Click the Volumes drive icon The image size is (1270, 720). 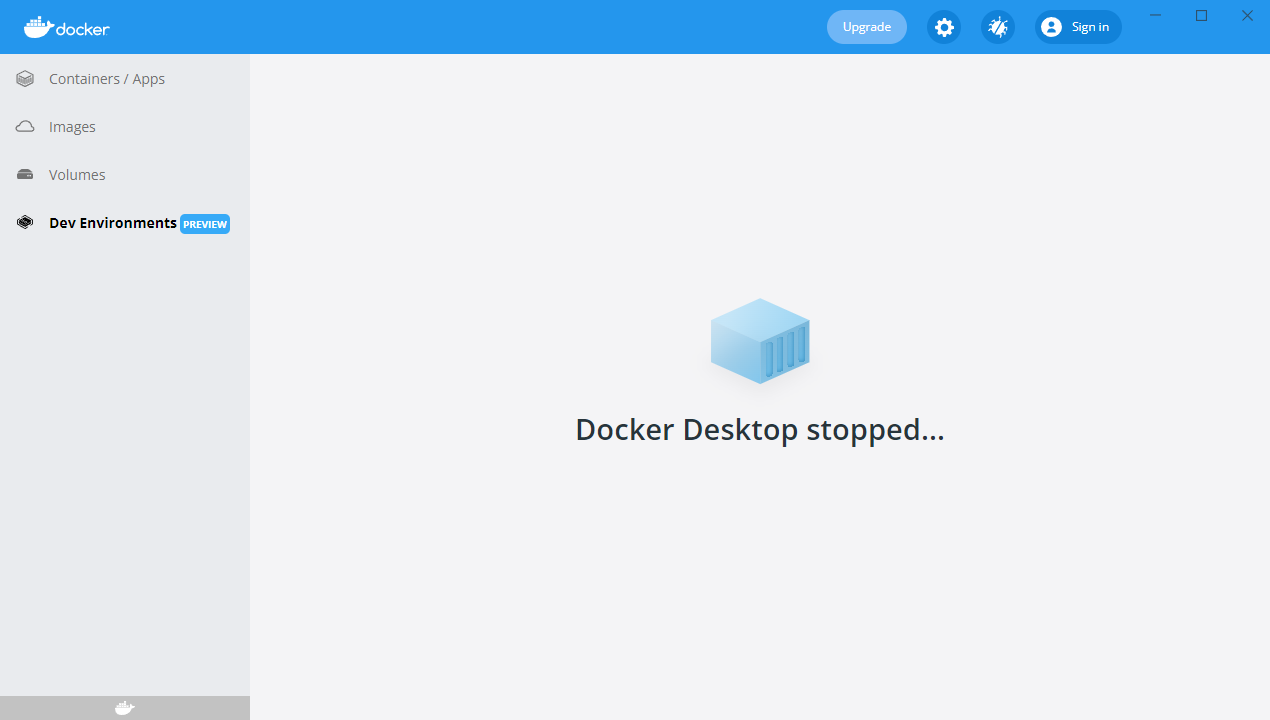tap(25, 175)
